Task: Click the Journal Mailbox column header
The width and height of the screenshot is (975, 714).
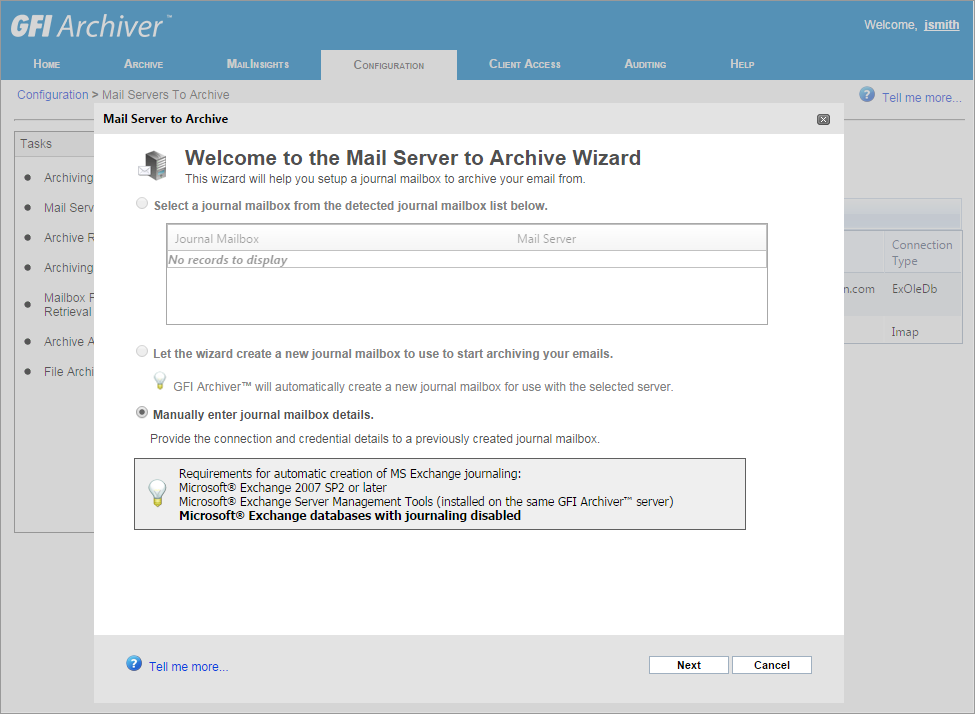Action: click(x=217, y=239)
